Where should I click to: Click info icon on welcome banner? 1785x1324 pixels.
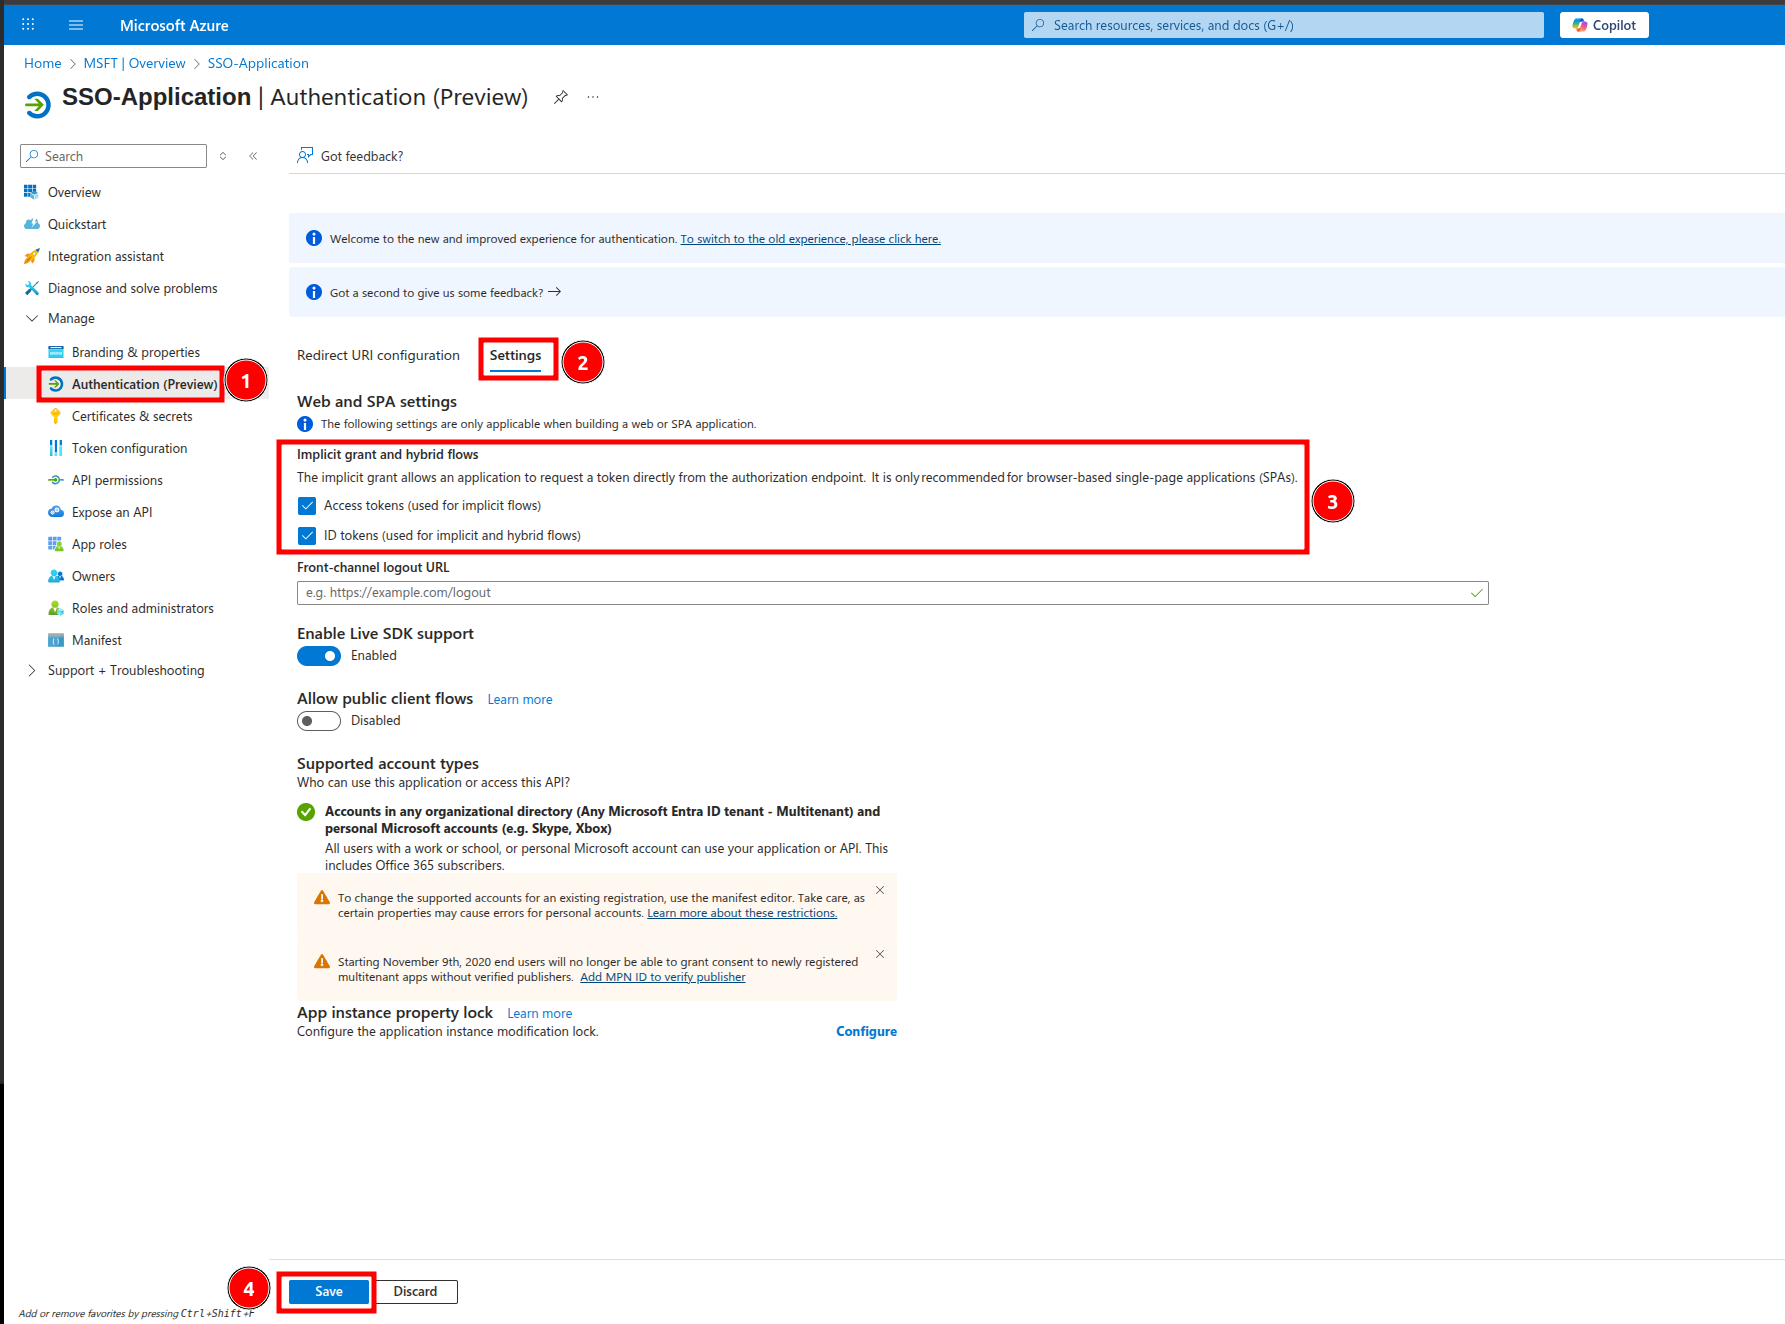[314, 238]
